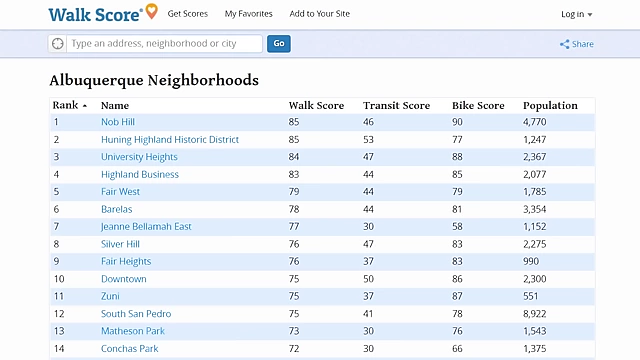
Task: Open the Zuni neighborhood link
Action: coord(110,296)
